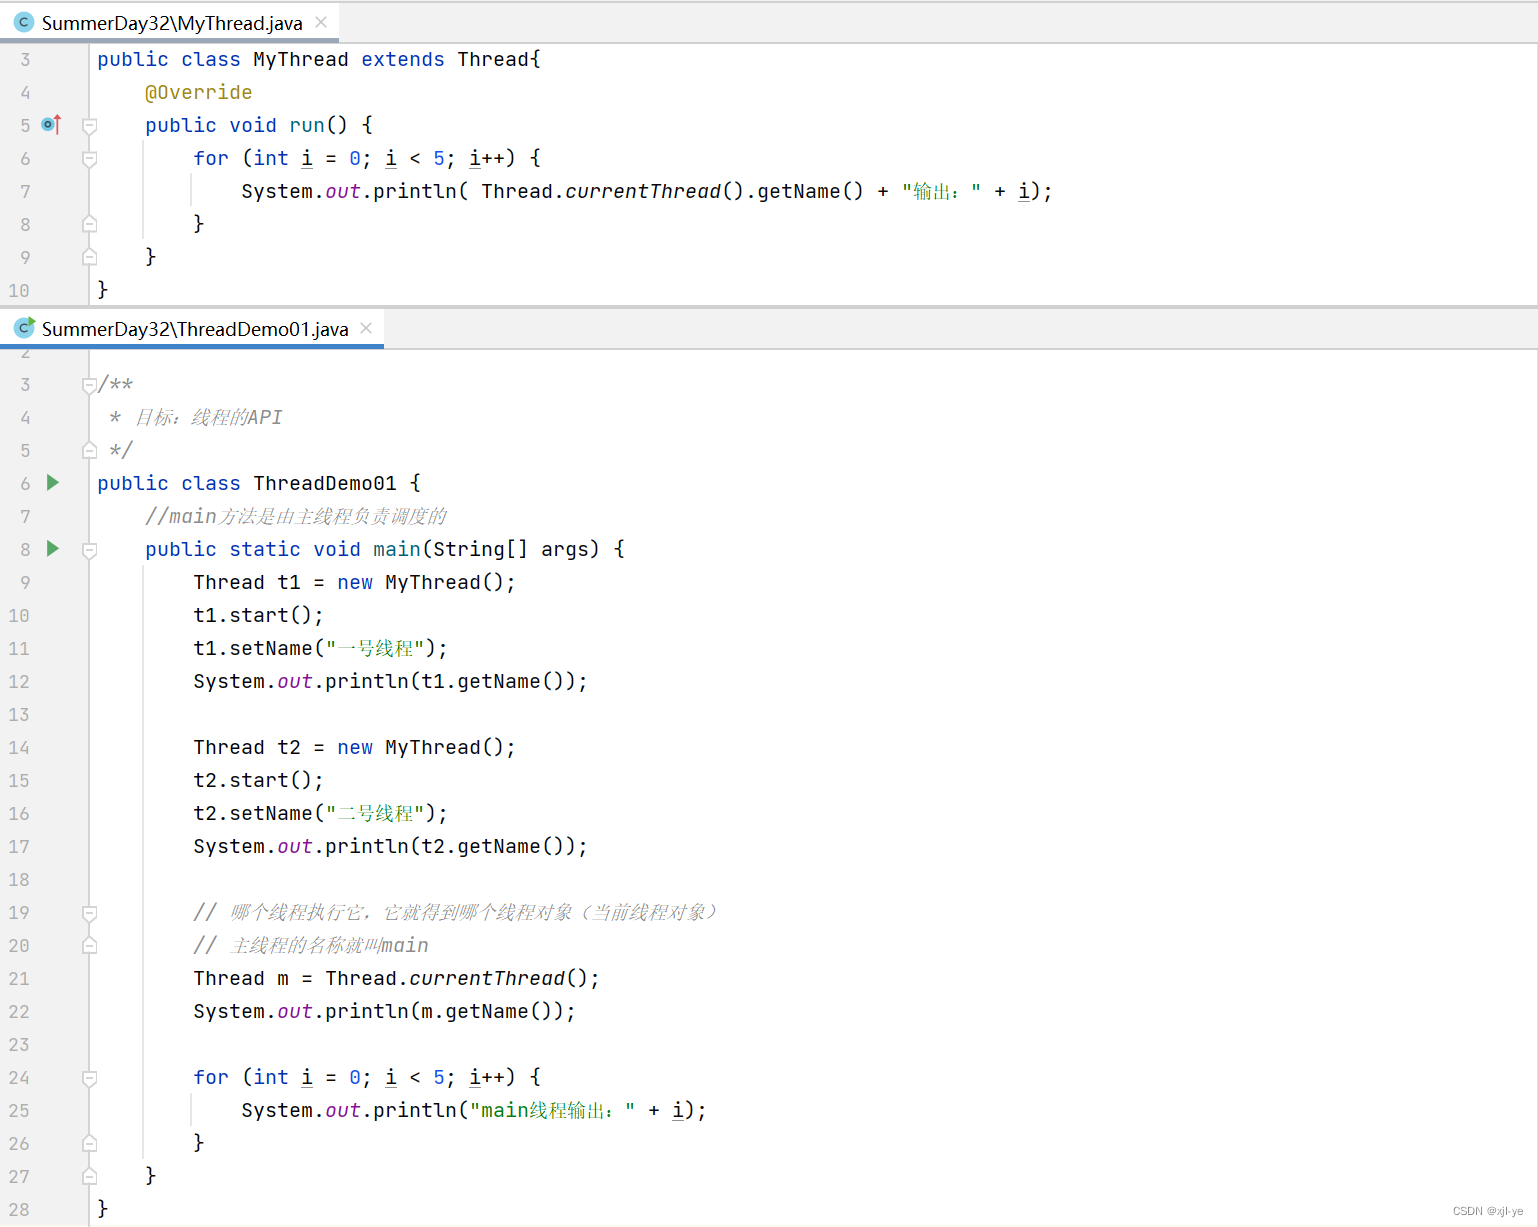Collapse the Javadoc comment in ThreadDemo01
1538x1227 pixels.
coord(89,385)
